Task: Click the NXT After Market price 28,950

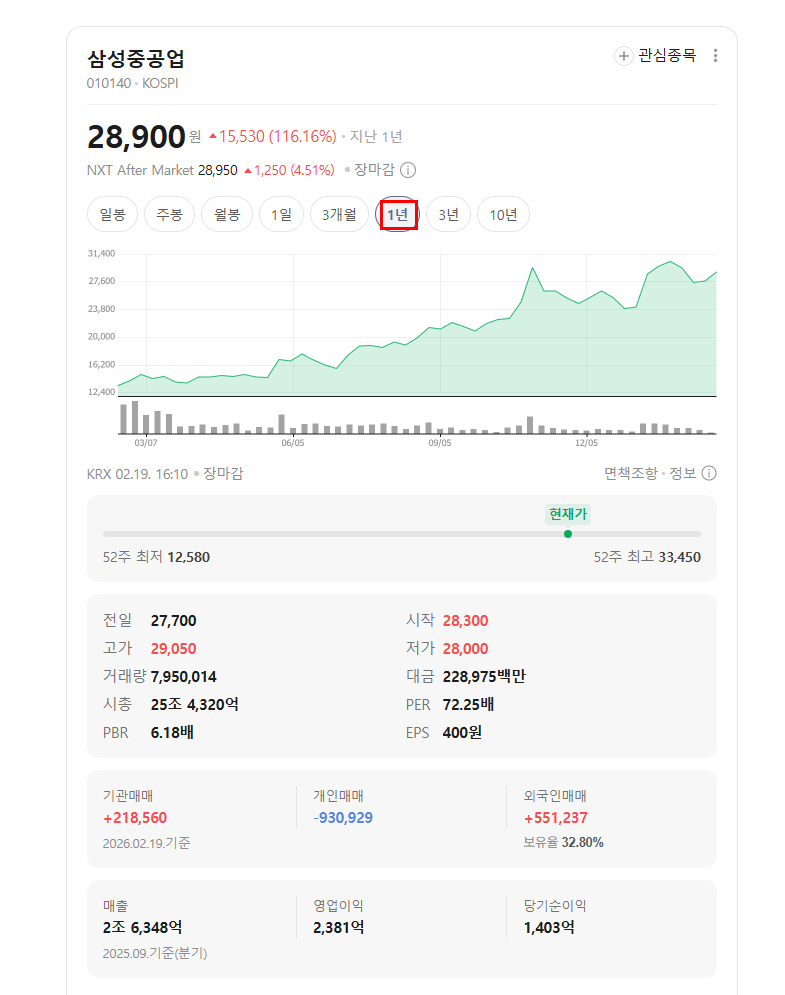Action: (218, 170)
